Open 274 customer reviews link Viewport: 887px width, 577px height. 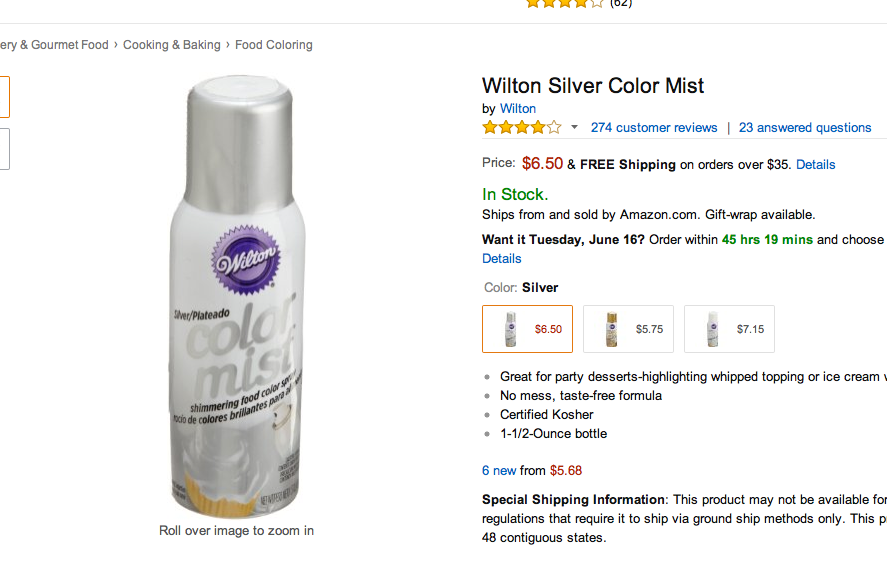pyautogui.click(x=654, y=128)
